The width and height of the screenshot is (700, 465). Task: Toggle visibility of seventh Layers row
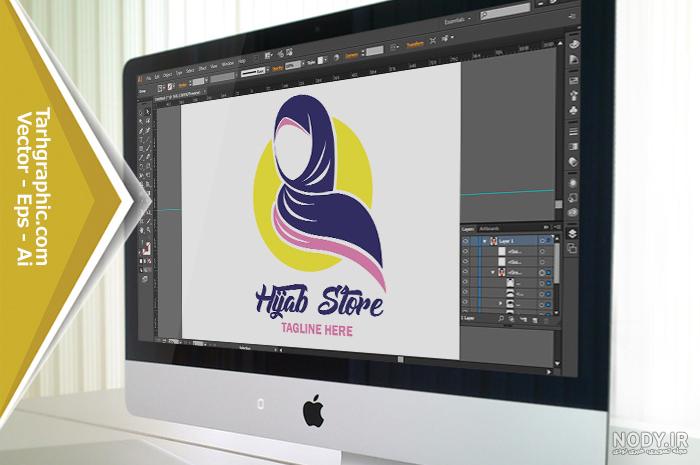pos(465,304)
